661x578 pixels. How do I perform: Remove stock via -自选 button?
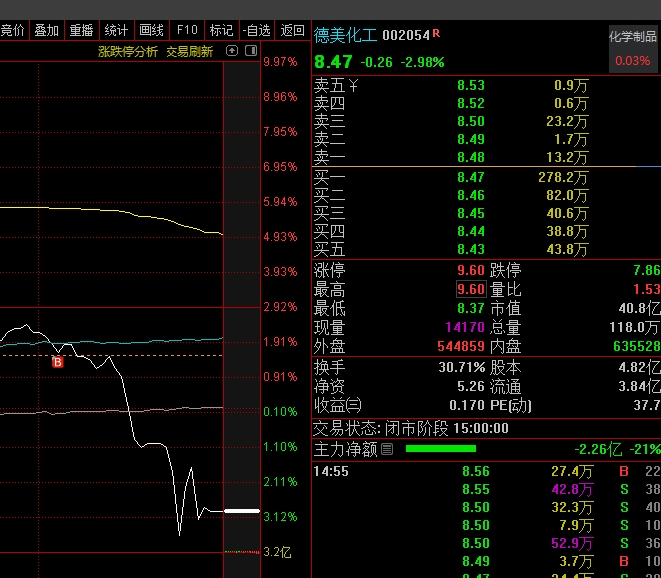pos(256,30)
